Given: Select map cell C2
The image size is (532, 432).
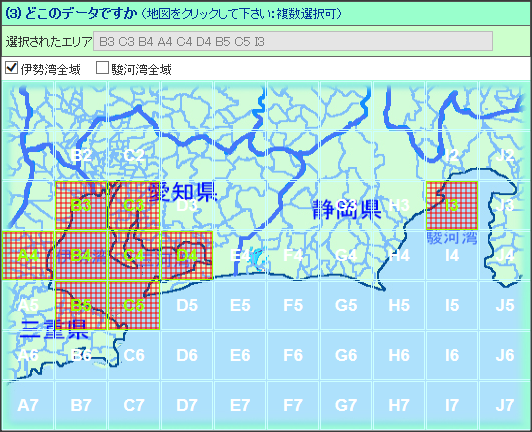Looking at the screenshot, I should pos(134,155).
